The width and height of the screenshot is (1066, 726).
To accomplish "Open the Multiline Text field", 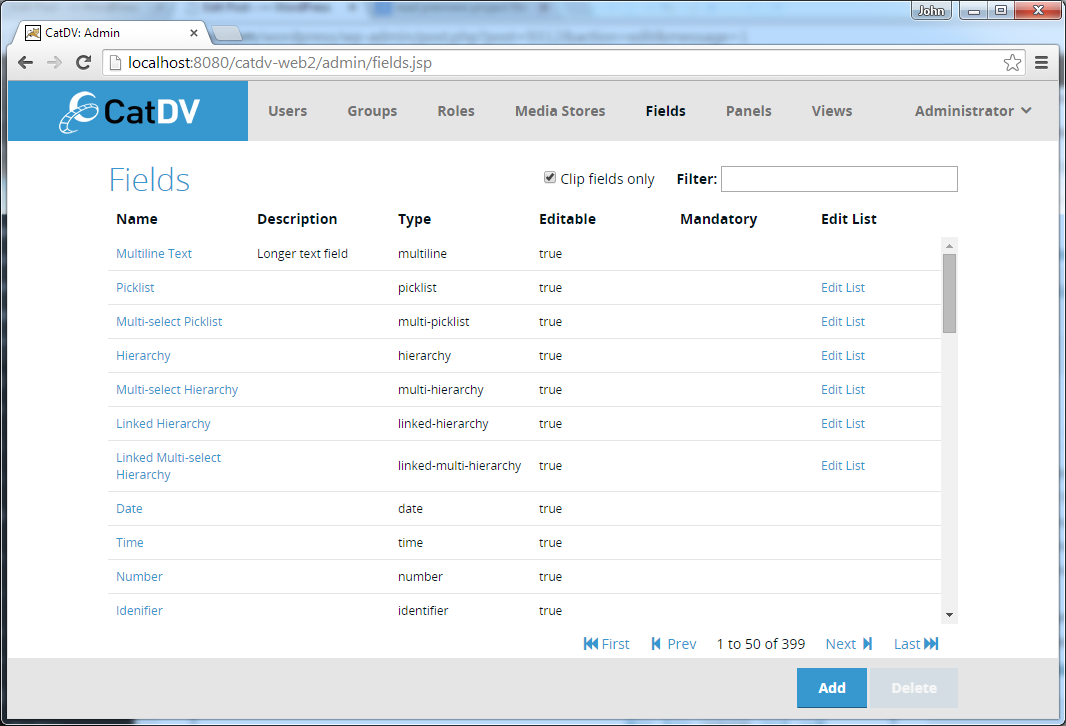I will (154, 254).
